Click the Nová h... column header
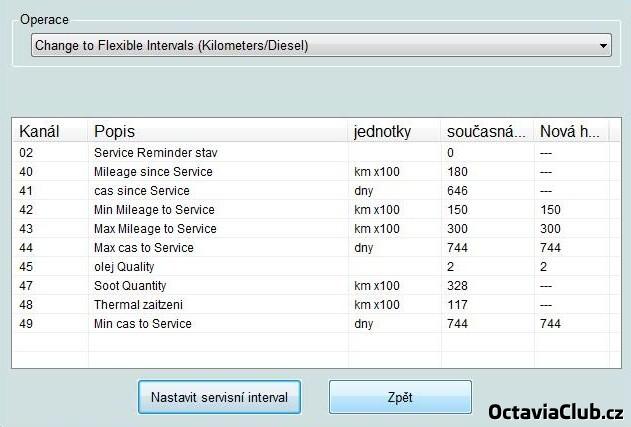This screenshot has width=631, height=427. [569, 132]
